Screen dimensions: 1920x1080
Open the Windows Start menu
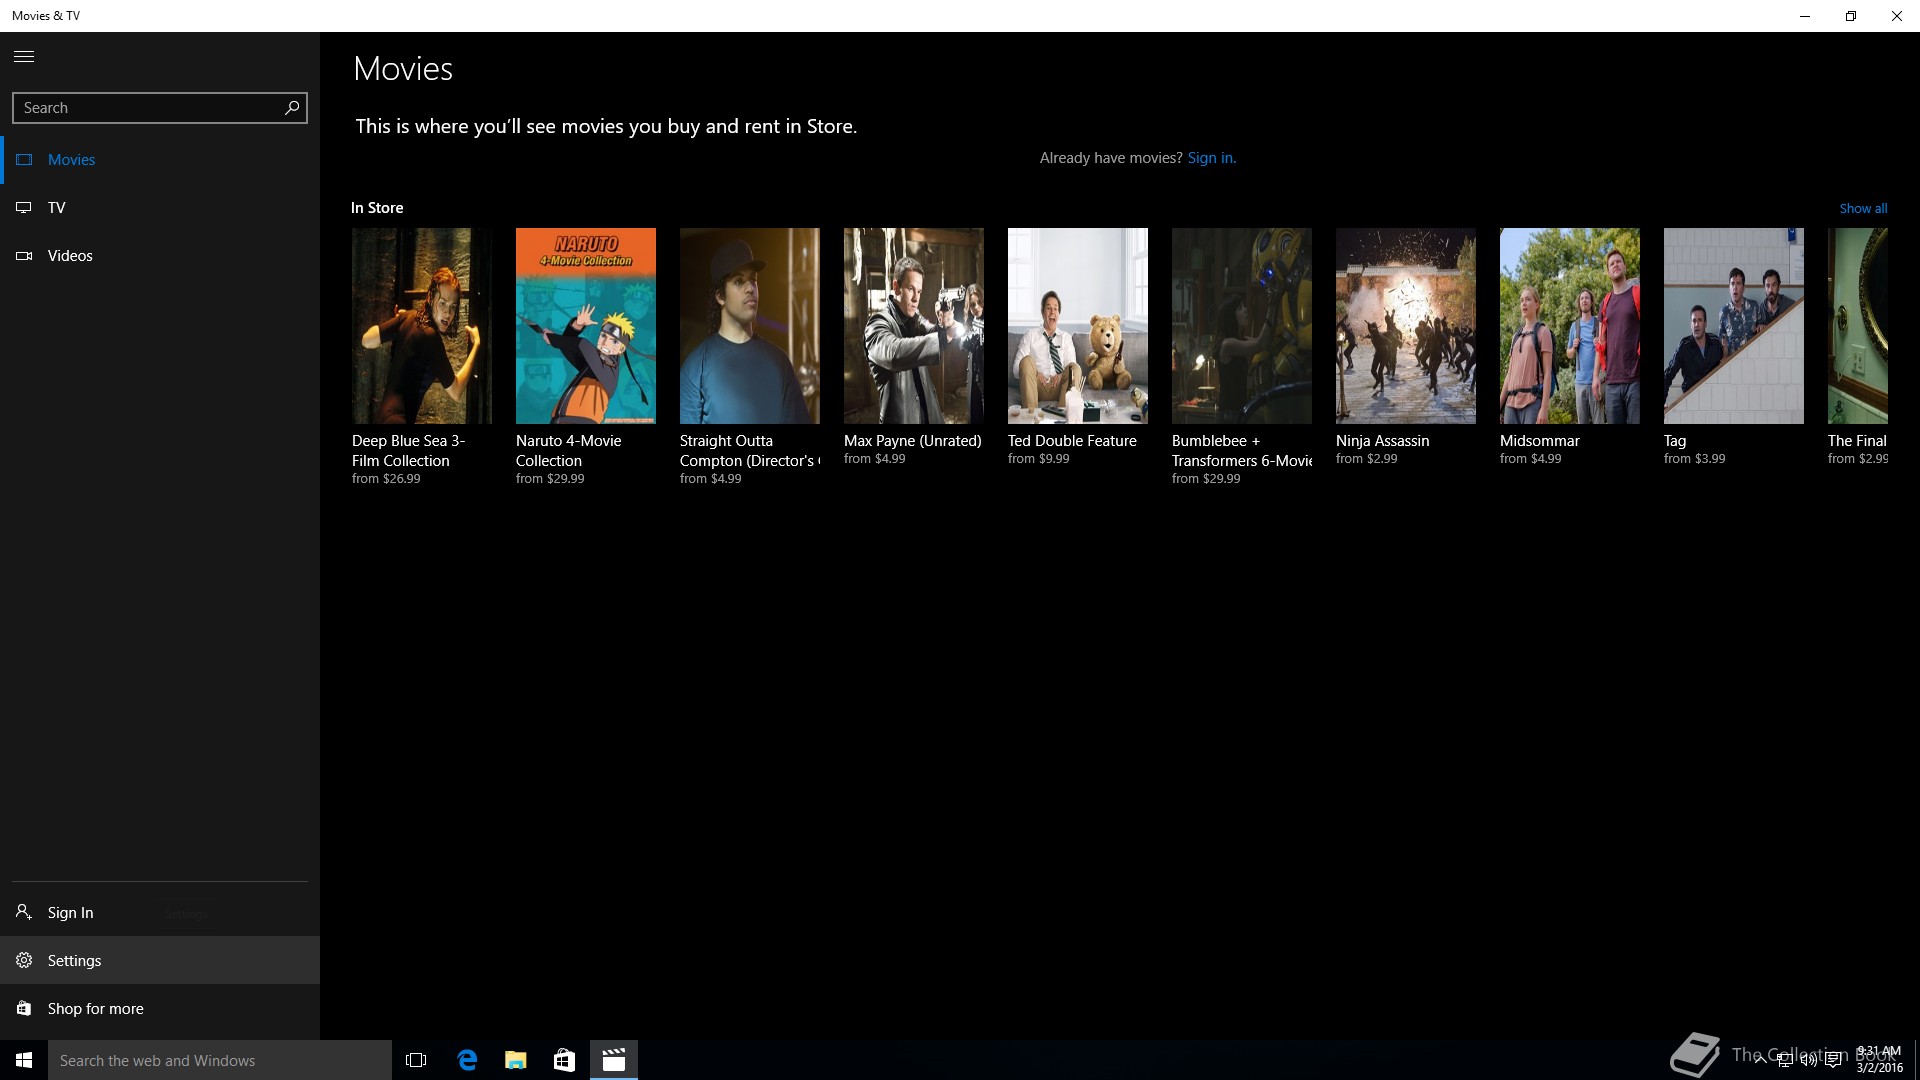pyautogui.click(x=24, y=1060)
